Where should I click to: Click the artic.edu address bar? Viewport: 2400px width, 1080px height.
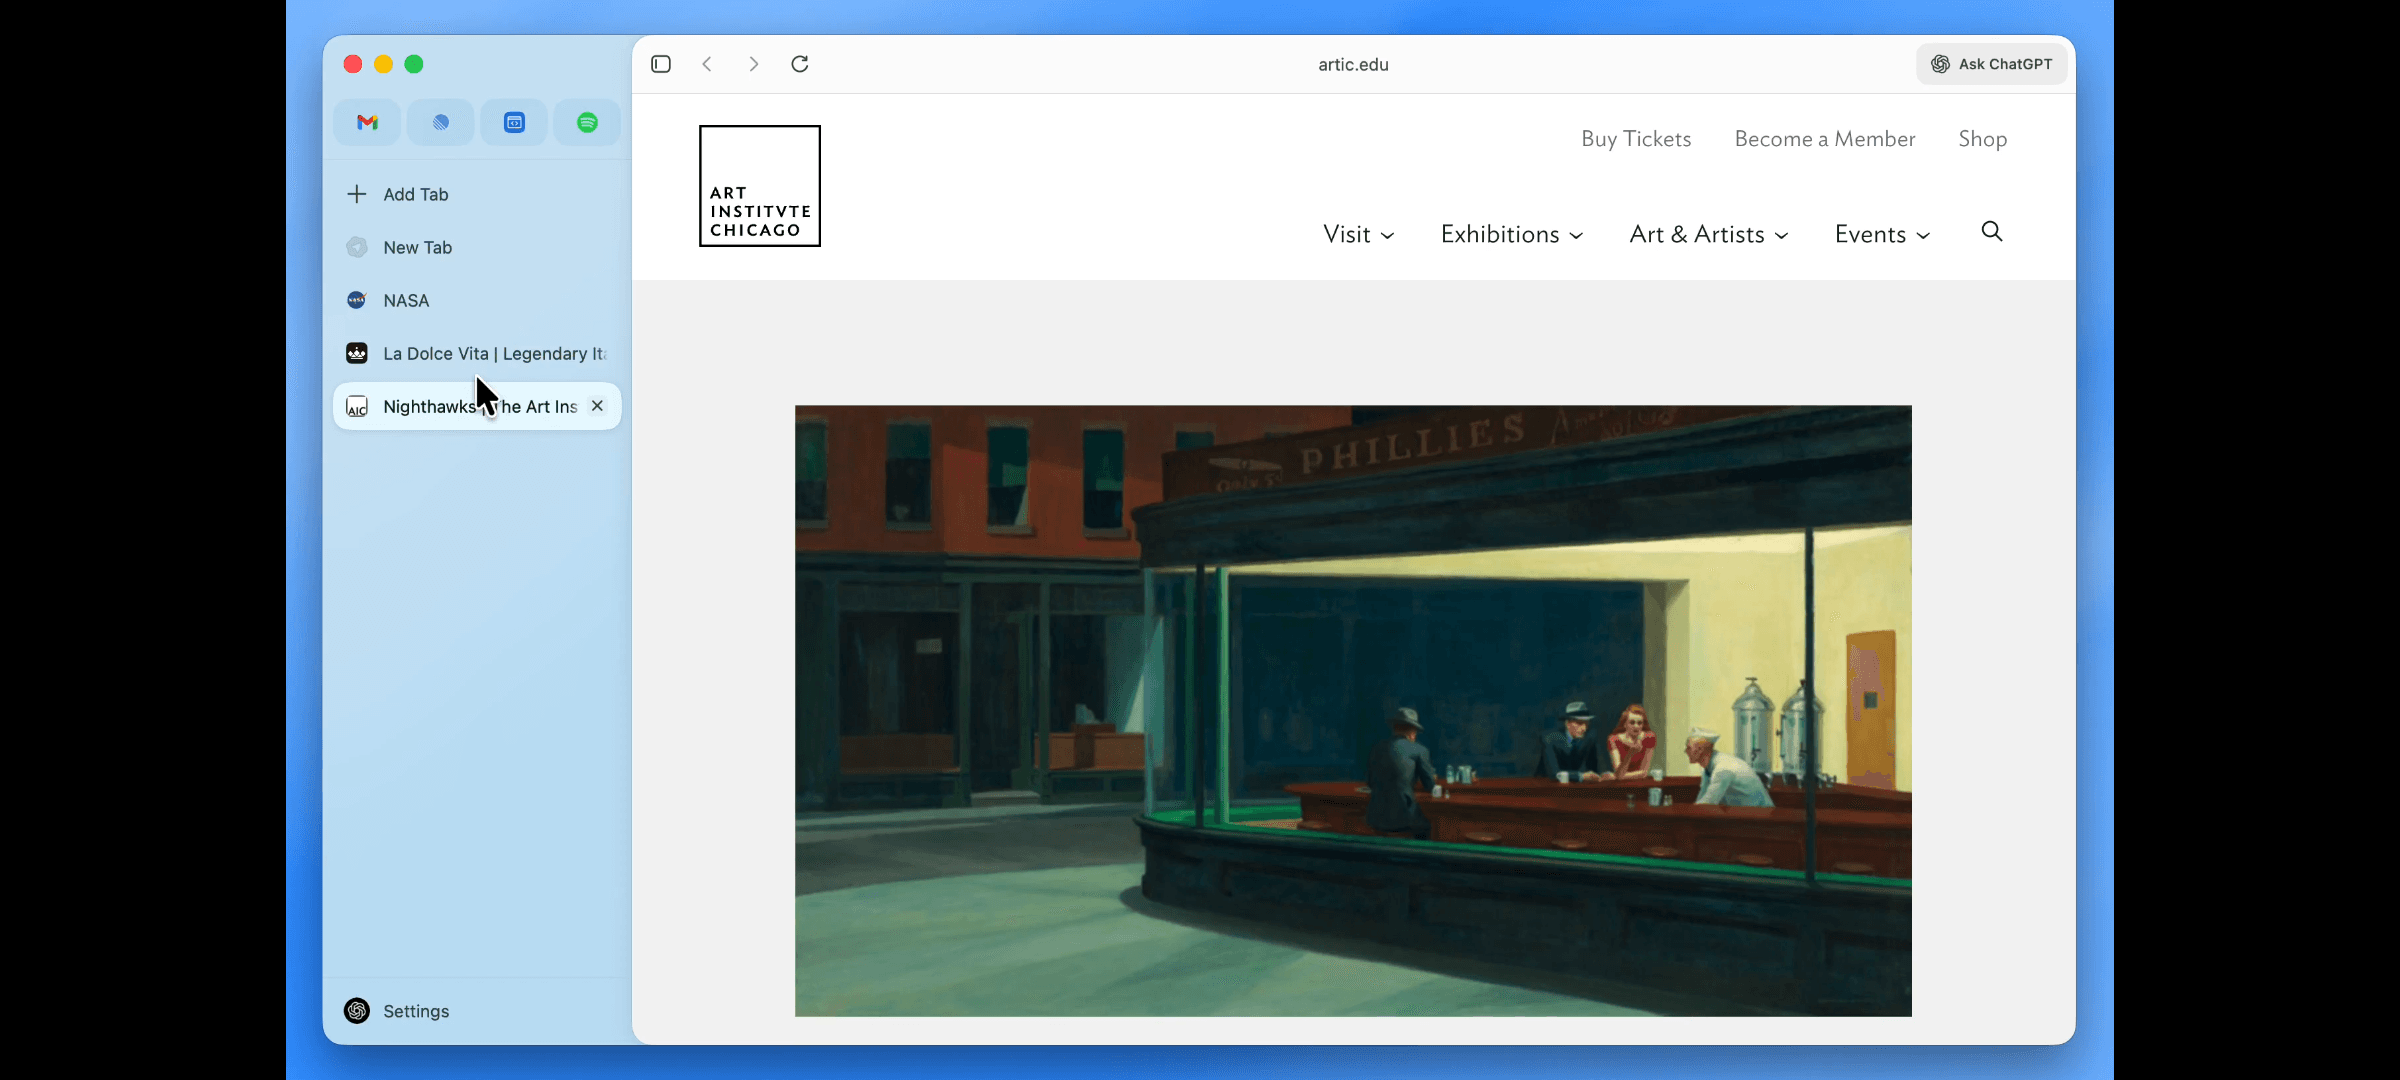(1353, 64)
